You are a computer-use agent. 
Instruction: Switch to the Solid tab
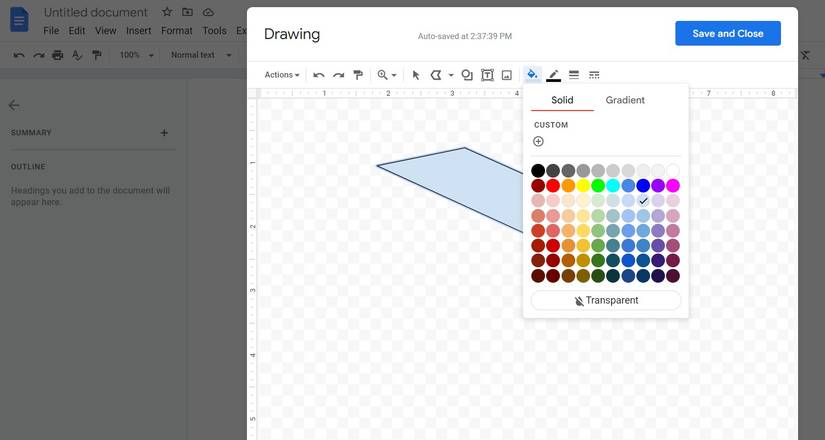[x=562, y=100]
